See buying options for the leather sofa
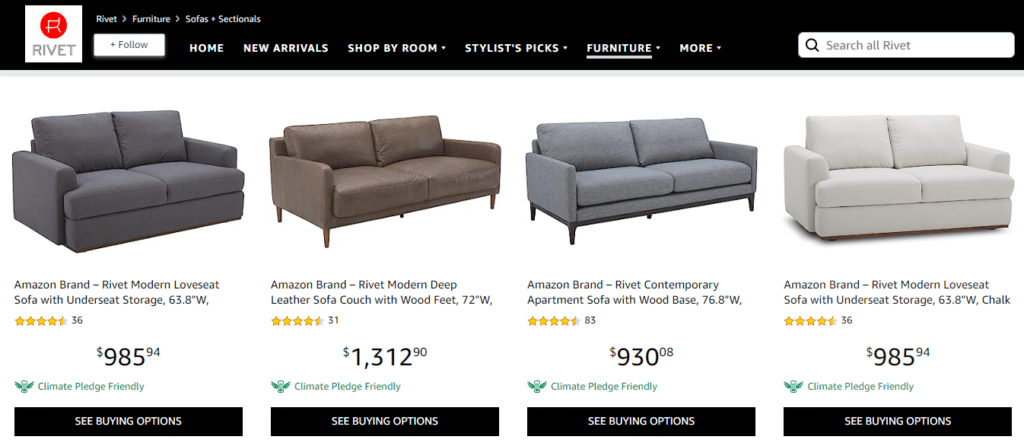The height and width of the screenshot is (446, 1024). [385, 421]
